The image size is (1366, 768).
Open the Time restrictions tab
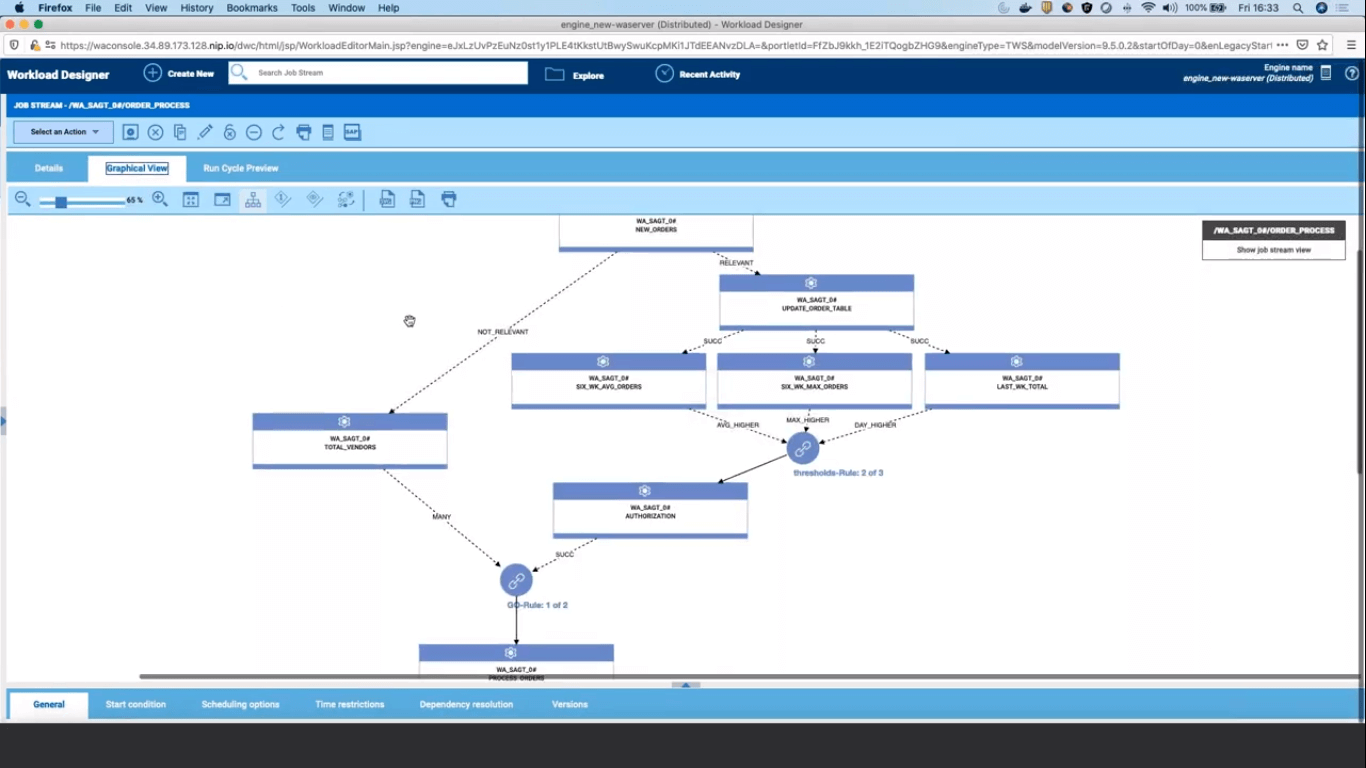point(349,704)
